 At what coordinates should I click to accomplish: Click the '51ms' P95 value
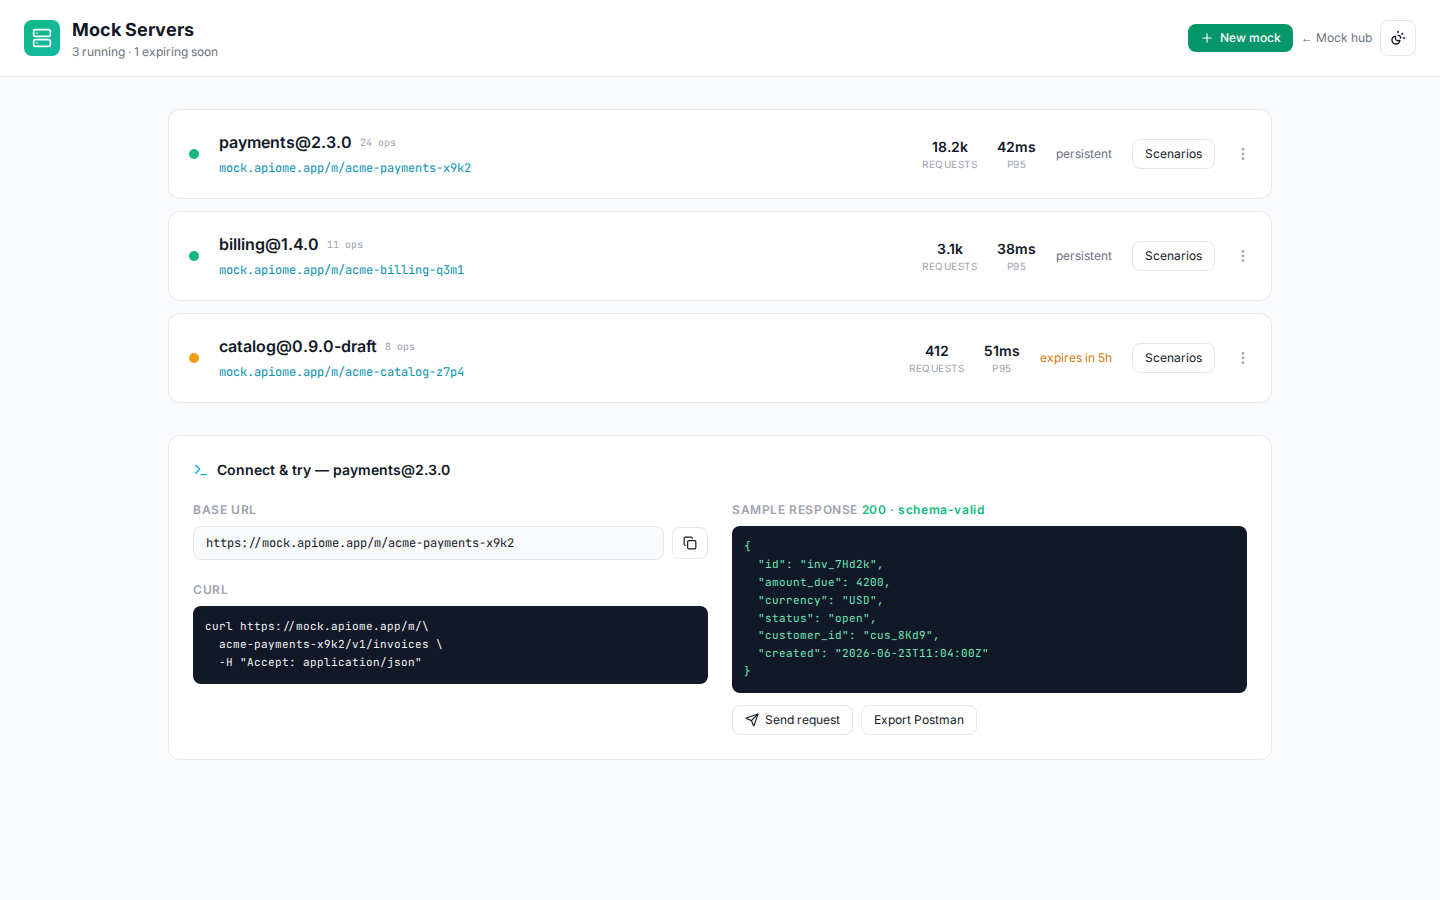pyautogui.click(x=1001, y=351)
